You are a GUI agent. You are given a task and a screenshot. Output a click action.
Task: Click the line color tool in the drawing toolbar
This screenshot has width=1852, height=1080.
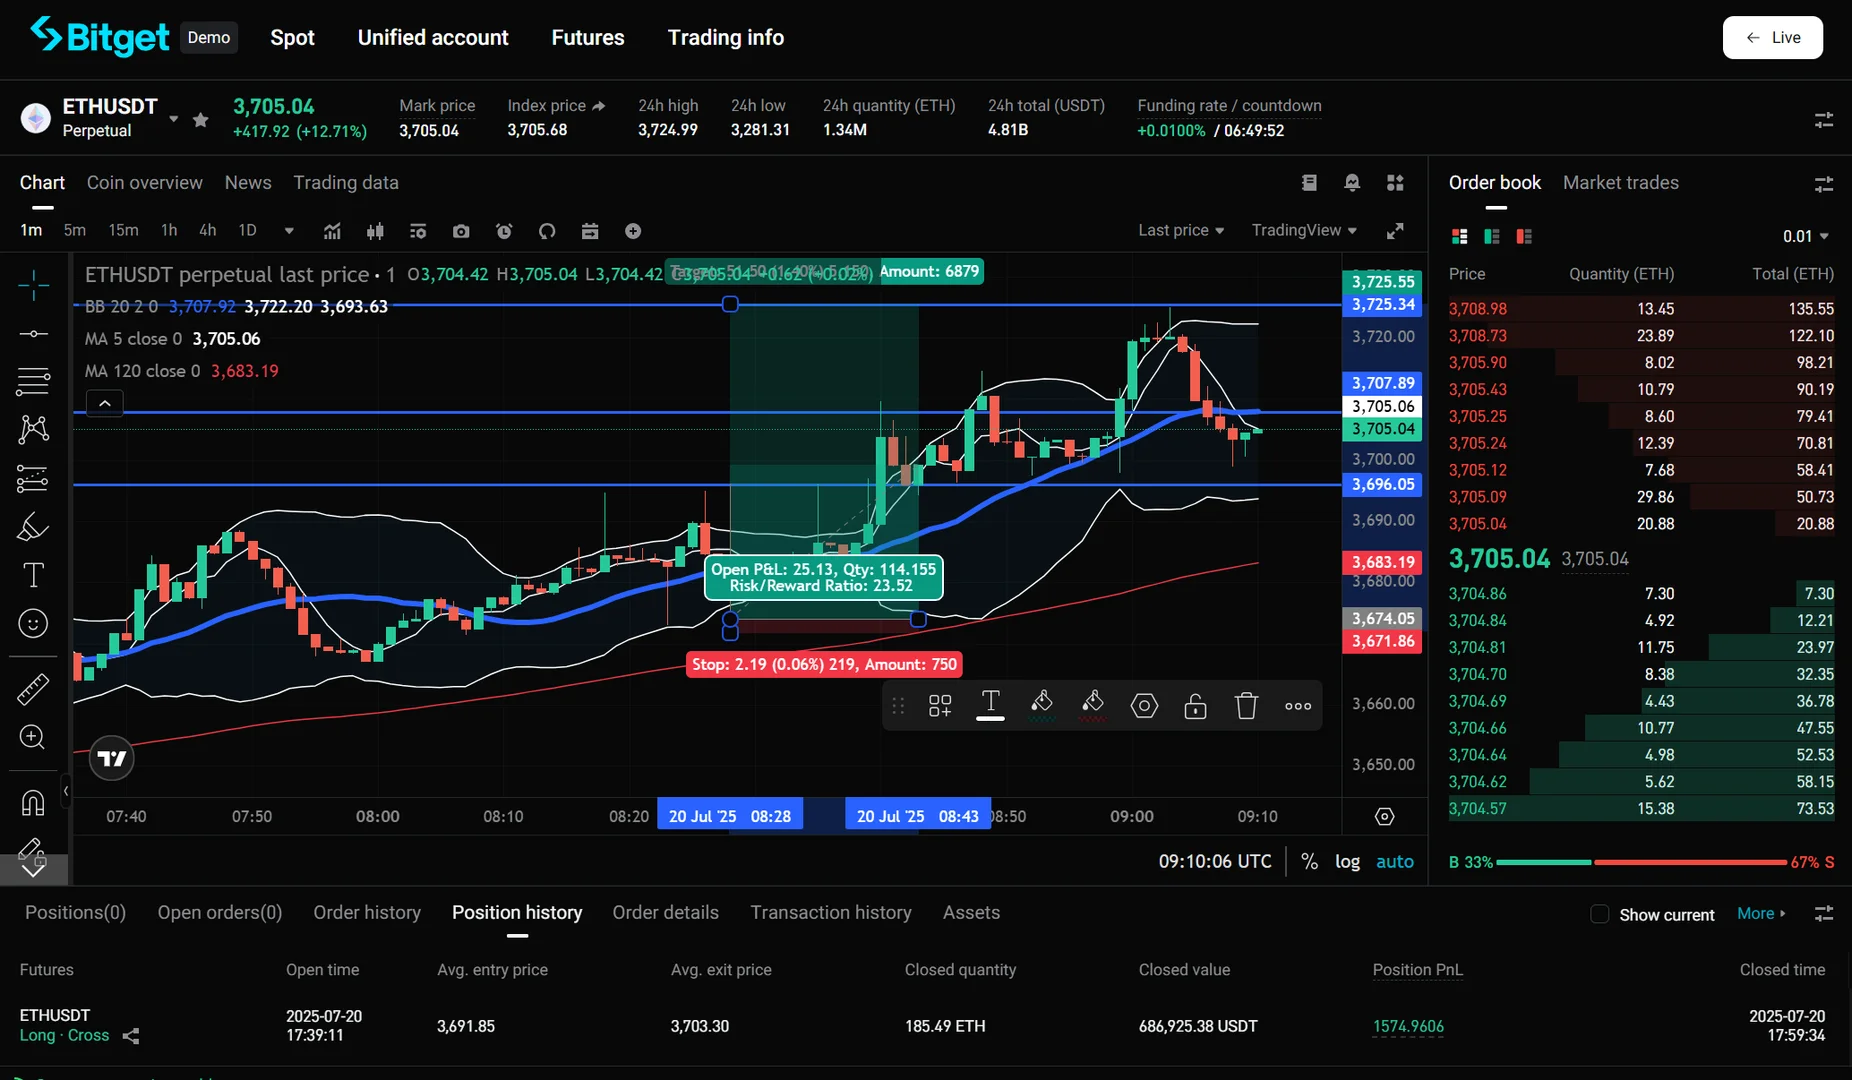click(x=1041, y=704)
